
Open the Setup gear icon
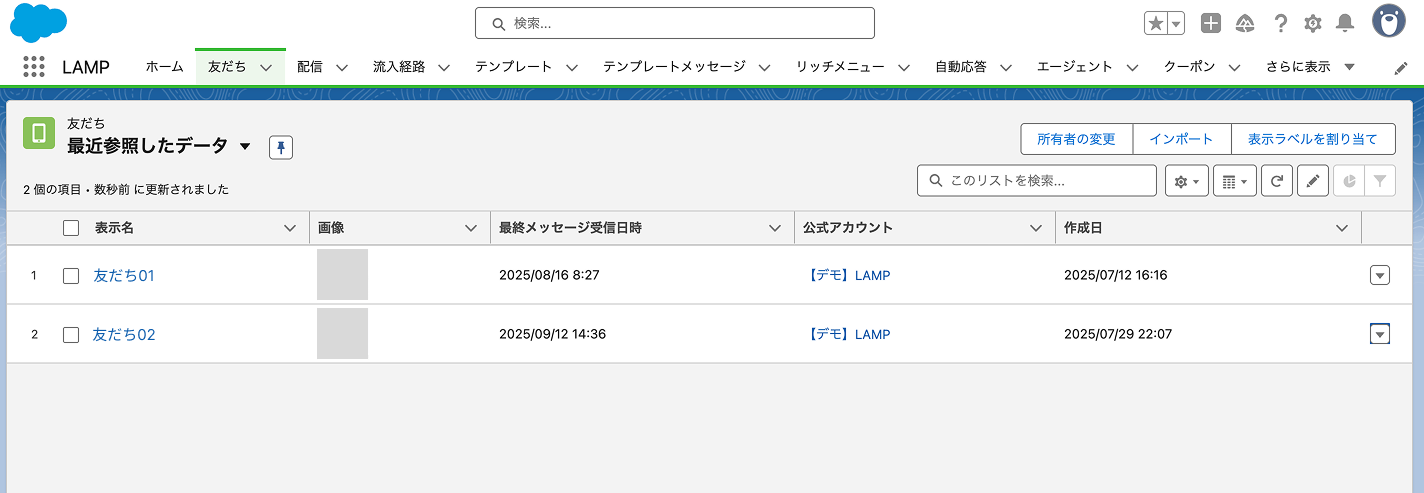point(1312,23)
